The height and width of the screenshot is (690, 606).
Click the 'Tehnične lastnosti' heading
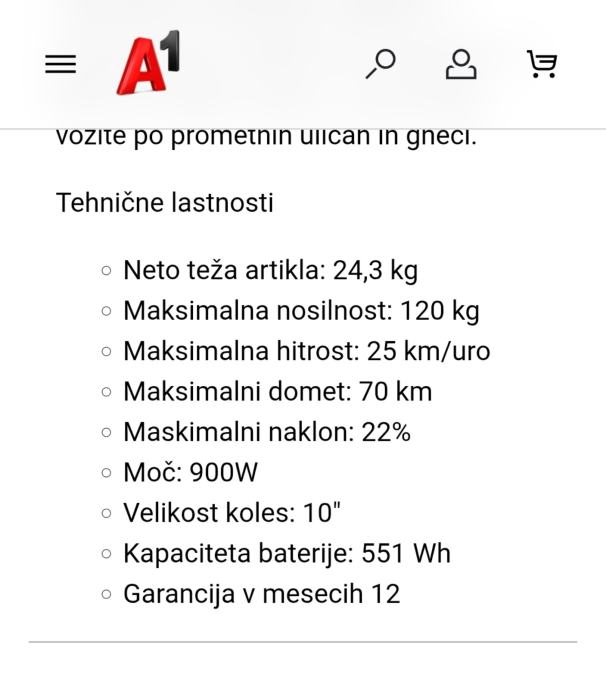[x=164, y=203]
